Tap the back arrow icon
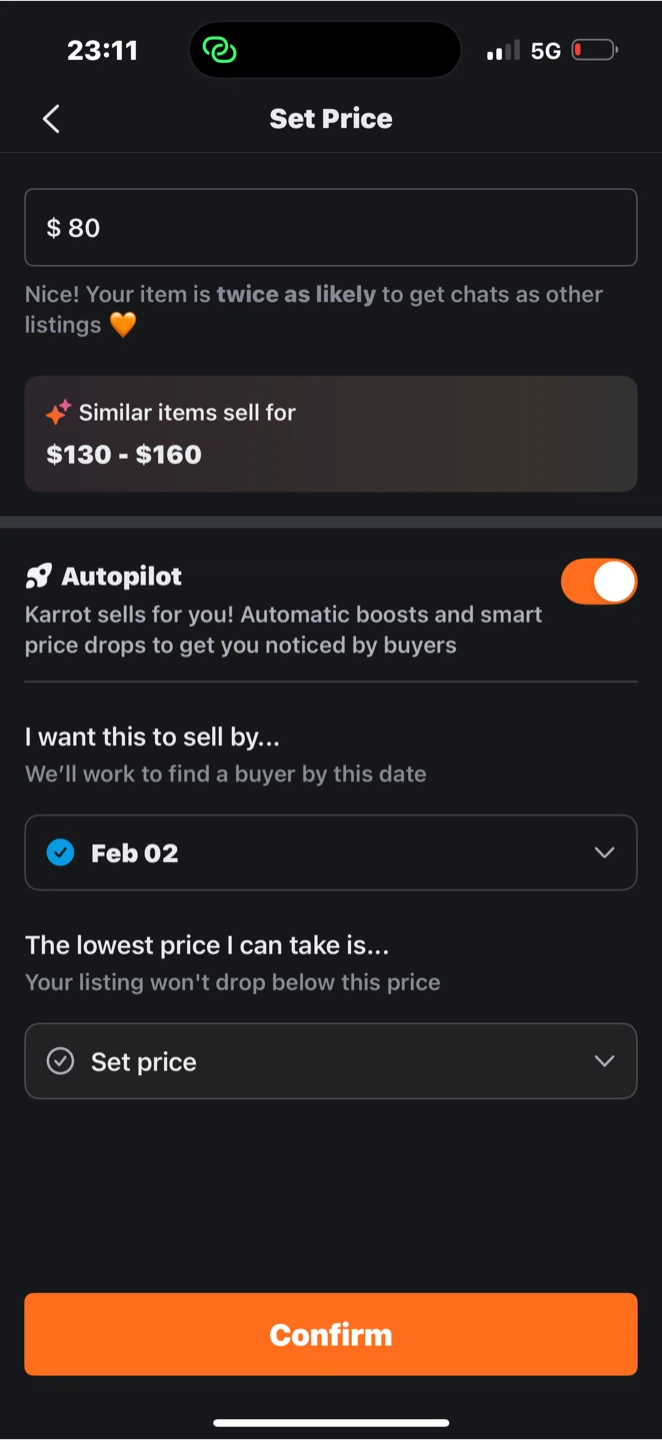 tap(51, 119)
